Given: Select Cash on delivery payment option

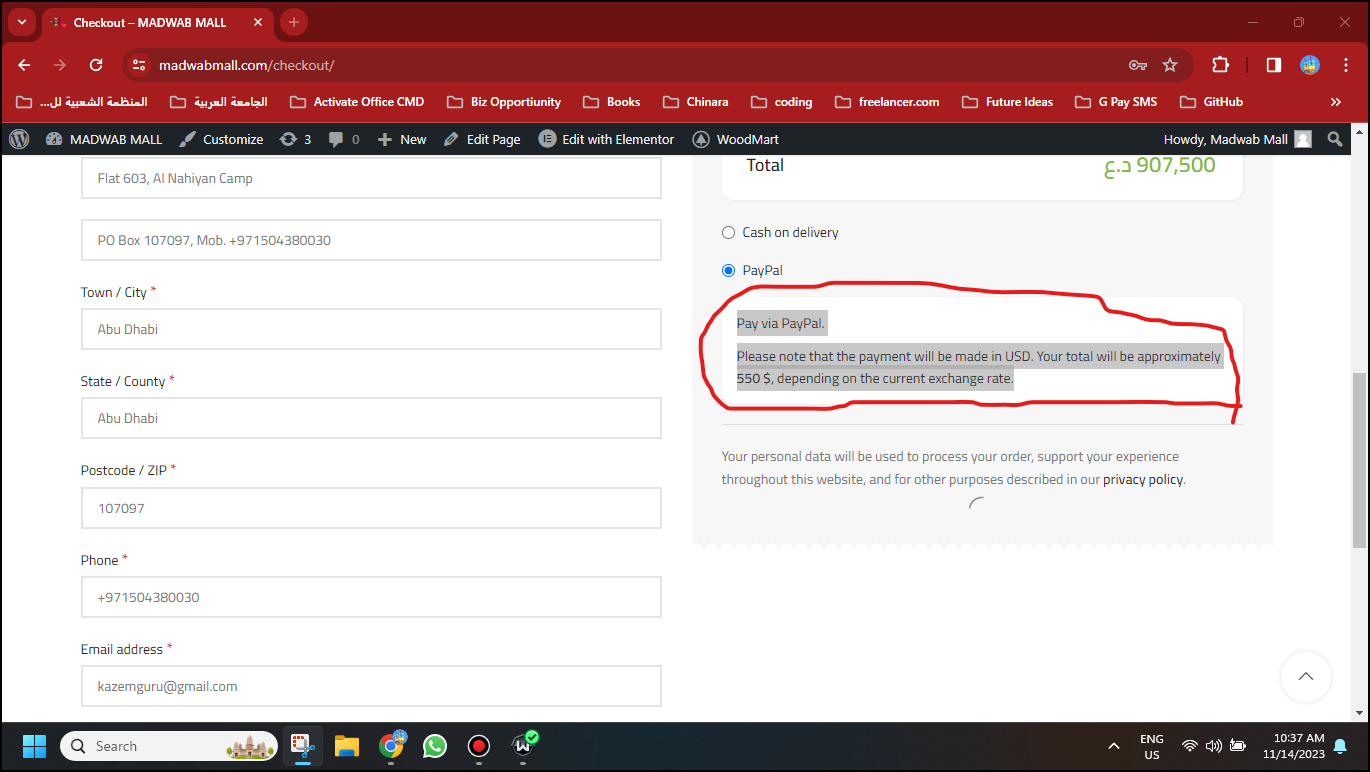Looking at the screenshot, I should 728,233.
